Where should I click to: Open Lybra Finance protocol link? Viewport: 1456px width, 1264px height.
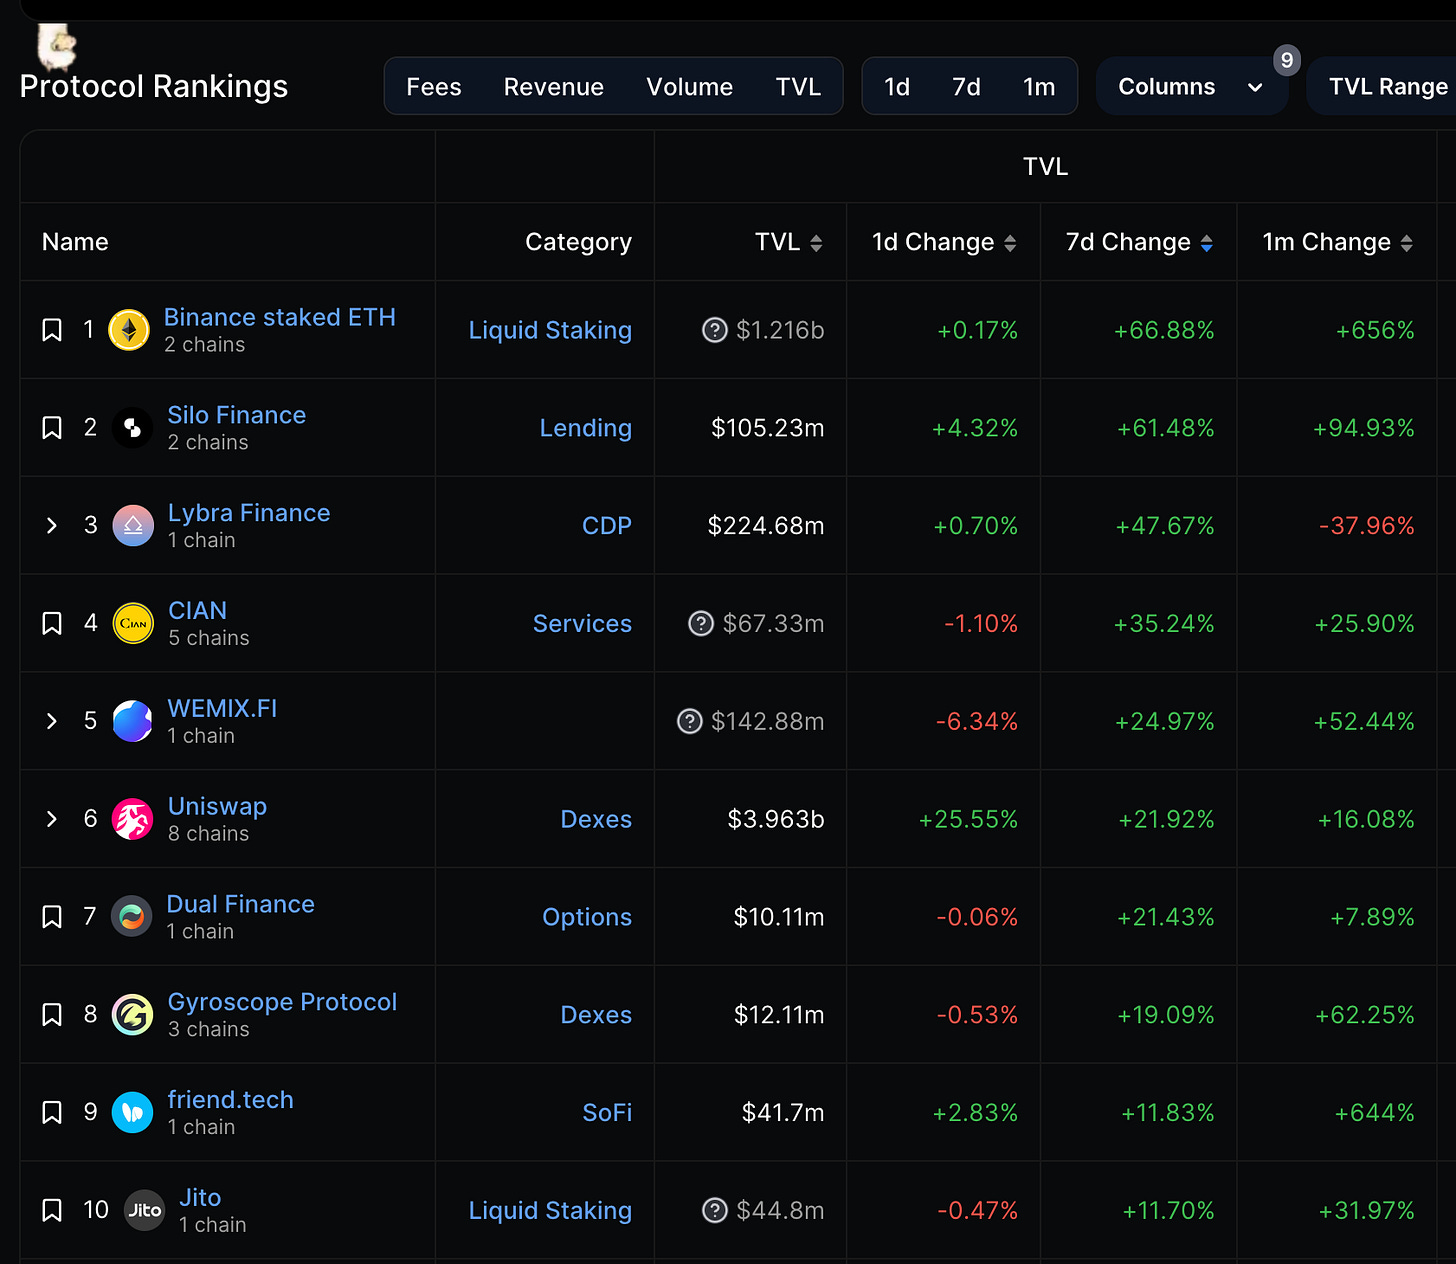249,513
